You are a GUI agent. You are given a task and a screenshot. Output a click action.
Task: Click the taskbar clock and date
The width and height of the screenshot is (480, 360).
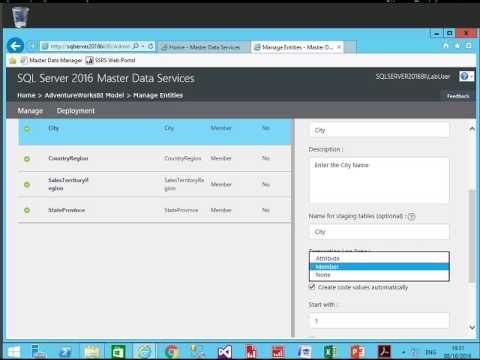458,352
